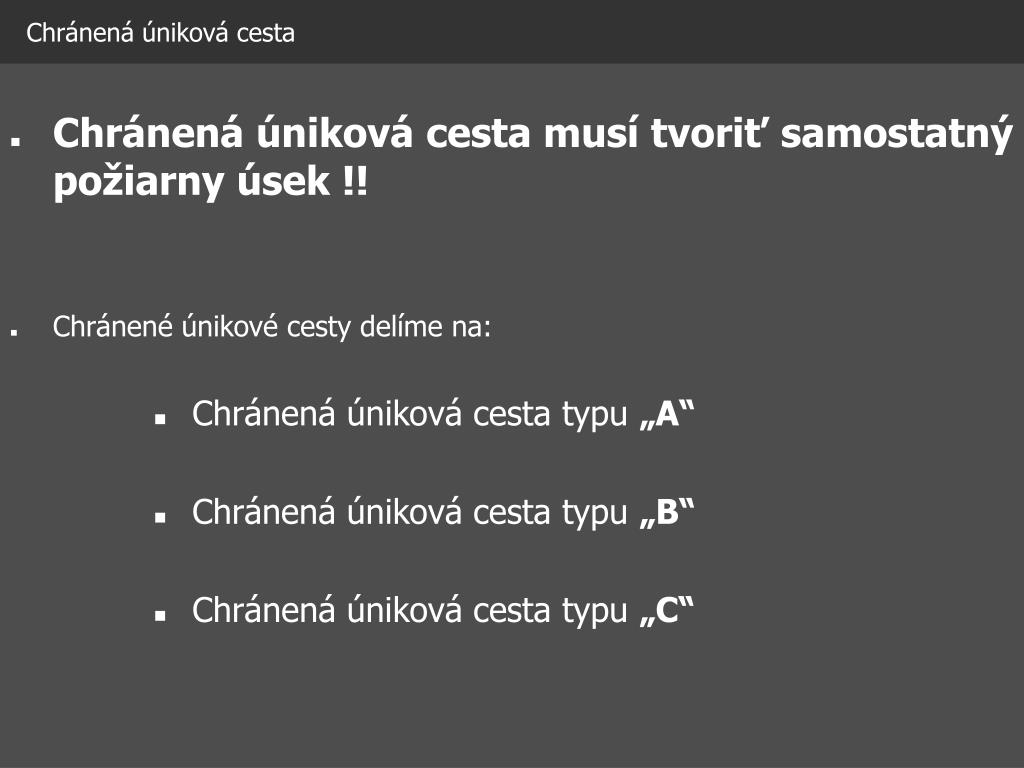Click the word 'cesta' in the „B“ line
1024x768 pixels.
pos(511,512)
